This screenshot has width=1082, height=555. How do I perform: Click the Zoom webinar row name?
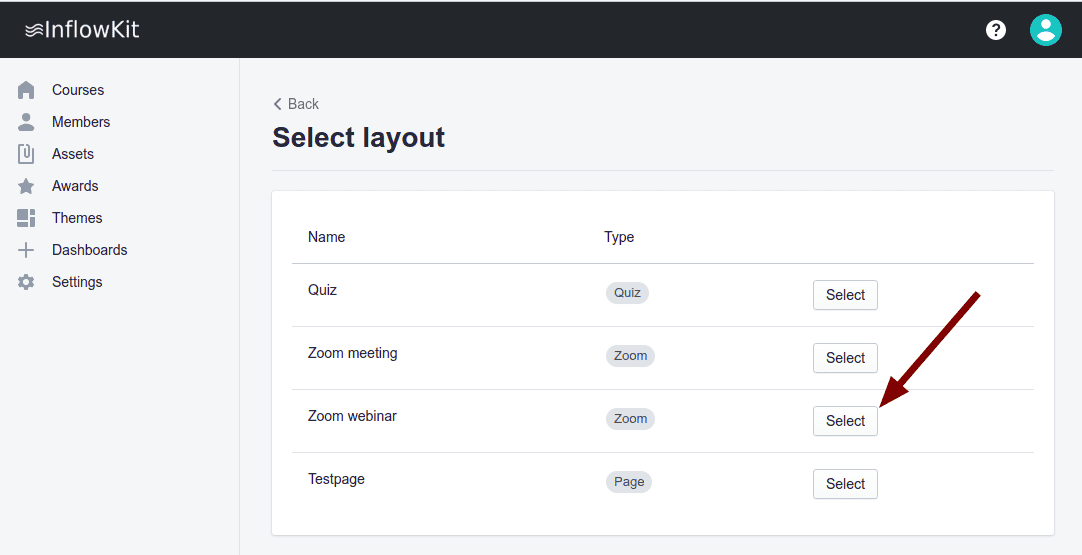click(352, 416)
